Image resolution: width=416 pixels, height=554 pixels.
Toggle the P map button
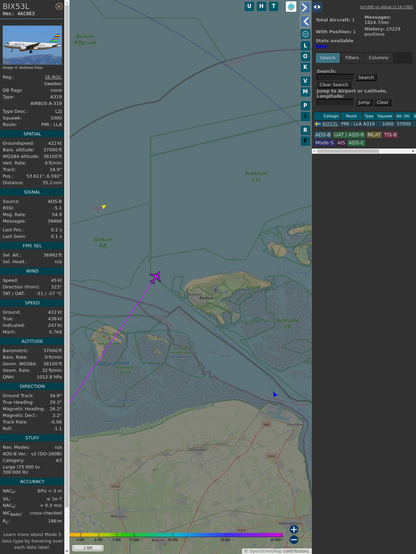(305, 105)
